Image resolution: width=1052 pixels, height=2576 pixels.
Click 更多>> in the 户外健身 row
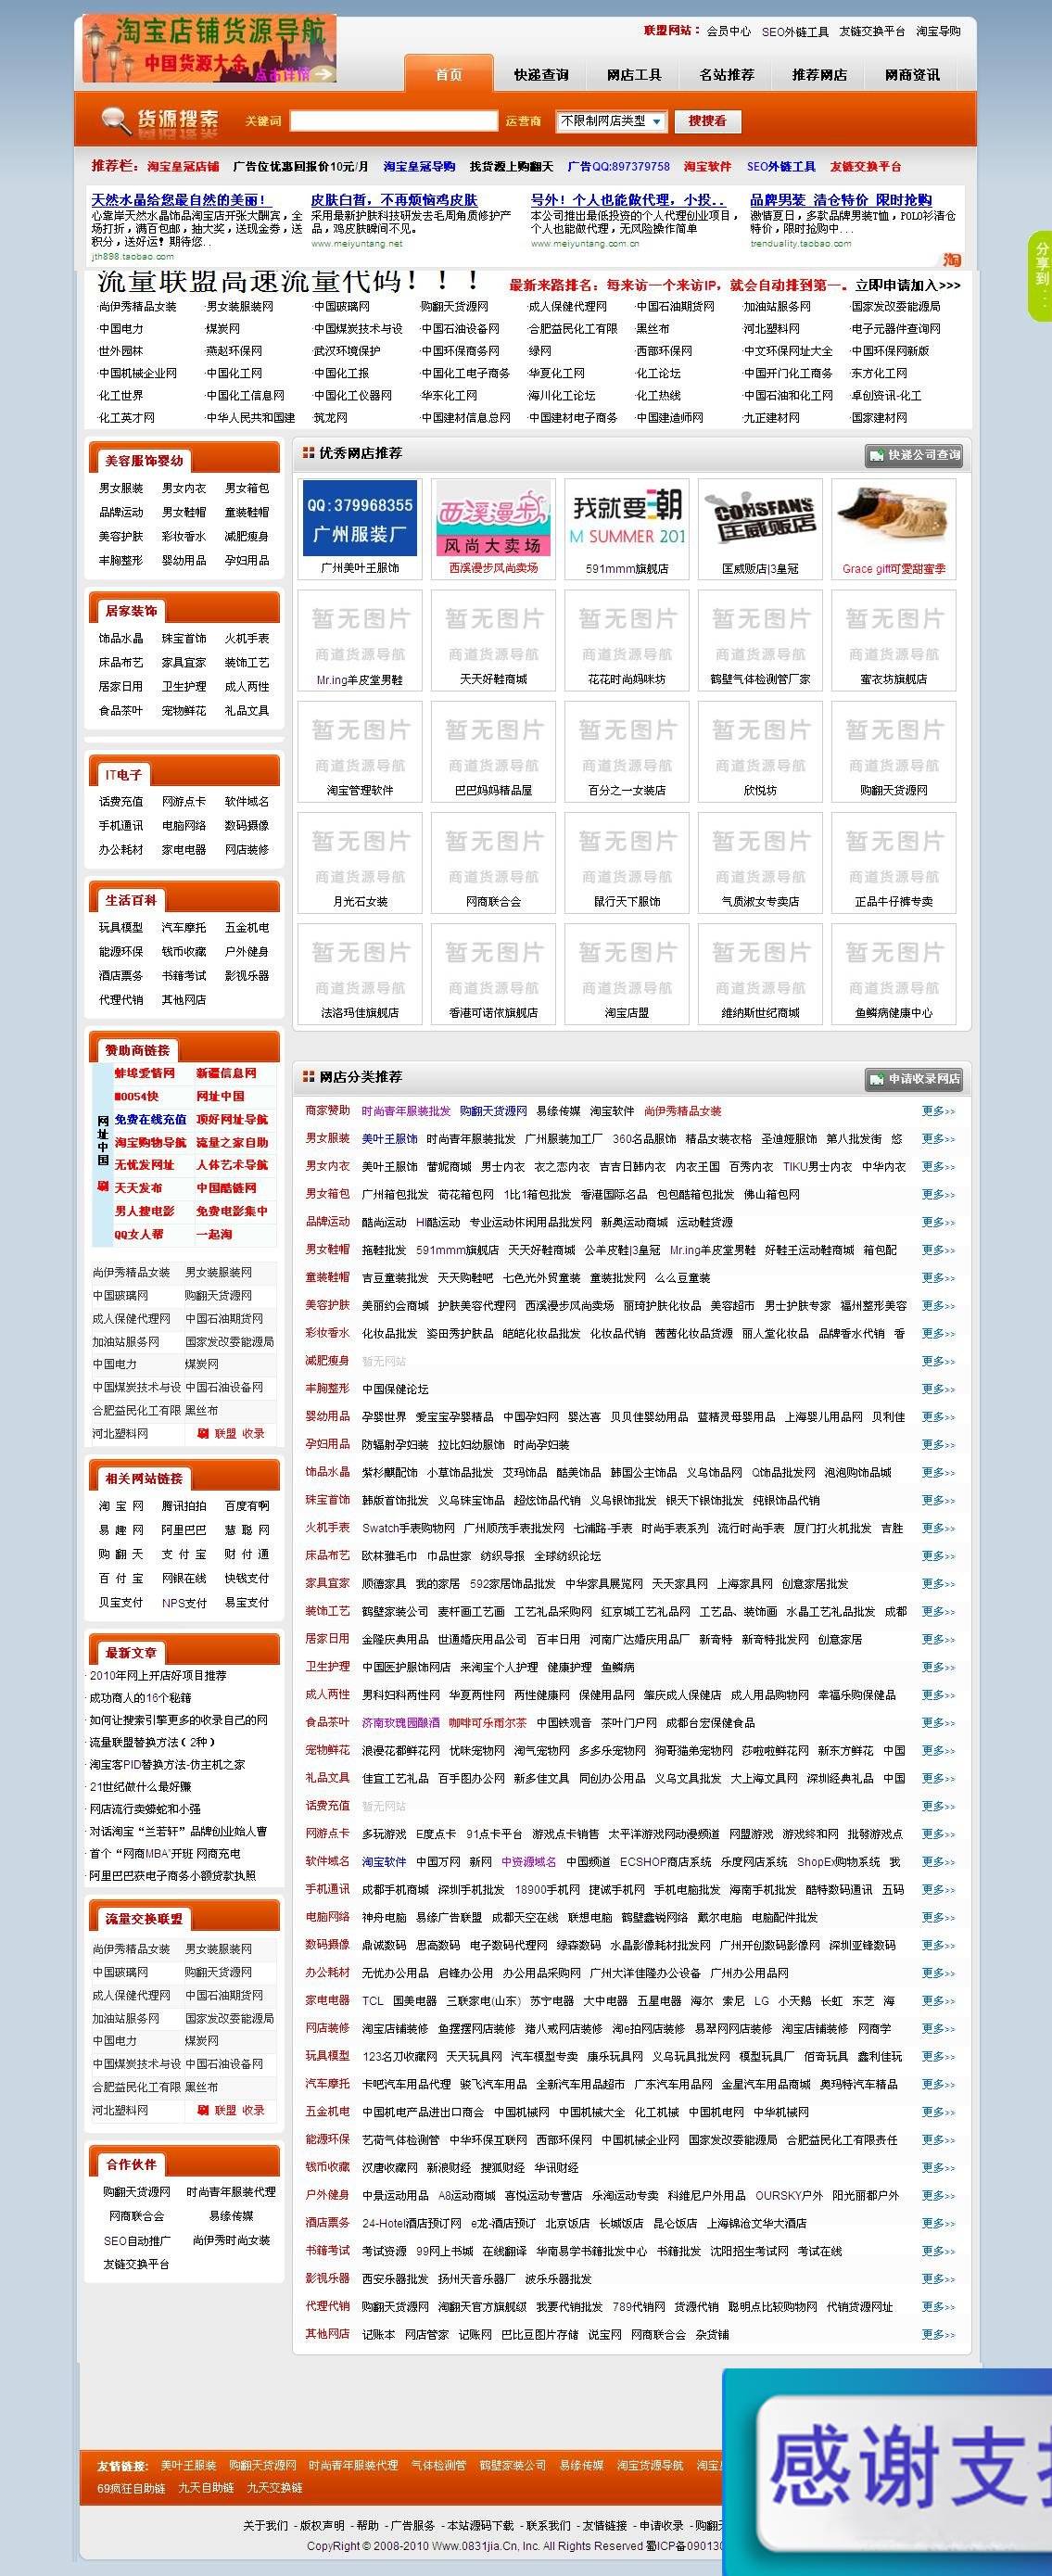click(x=938, y=2195)
